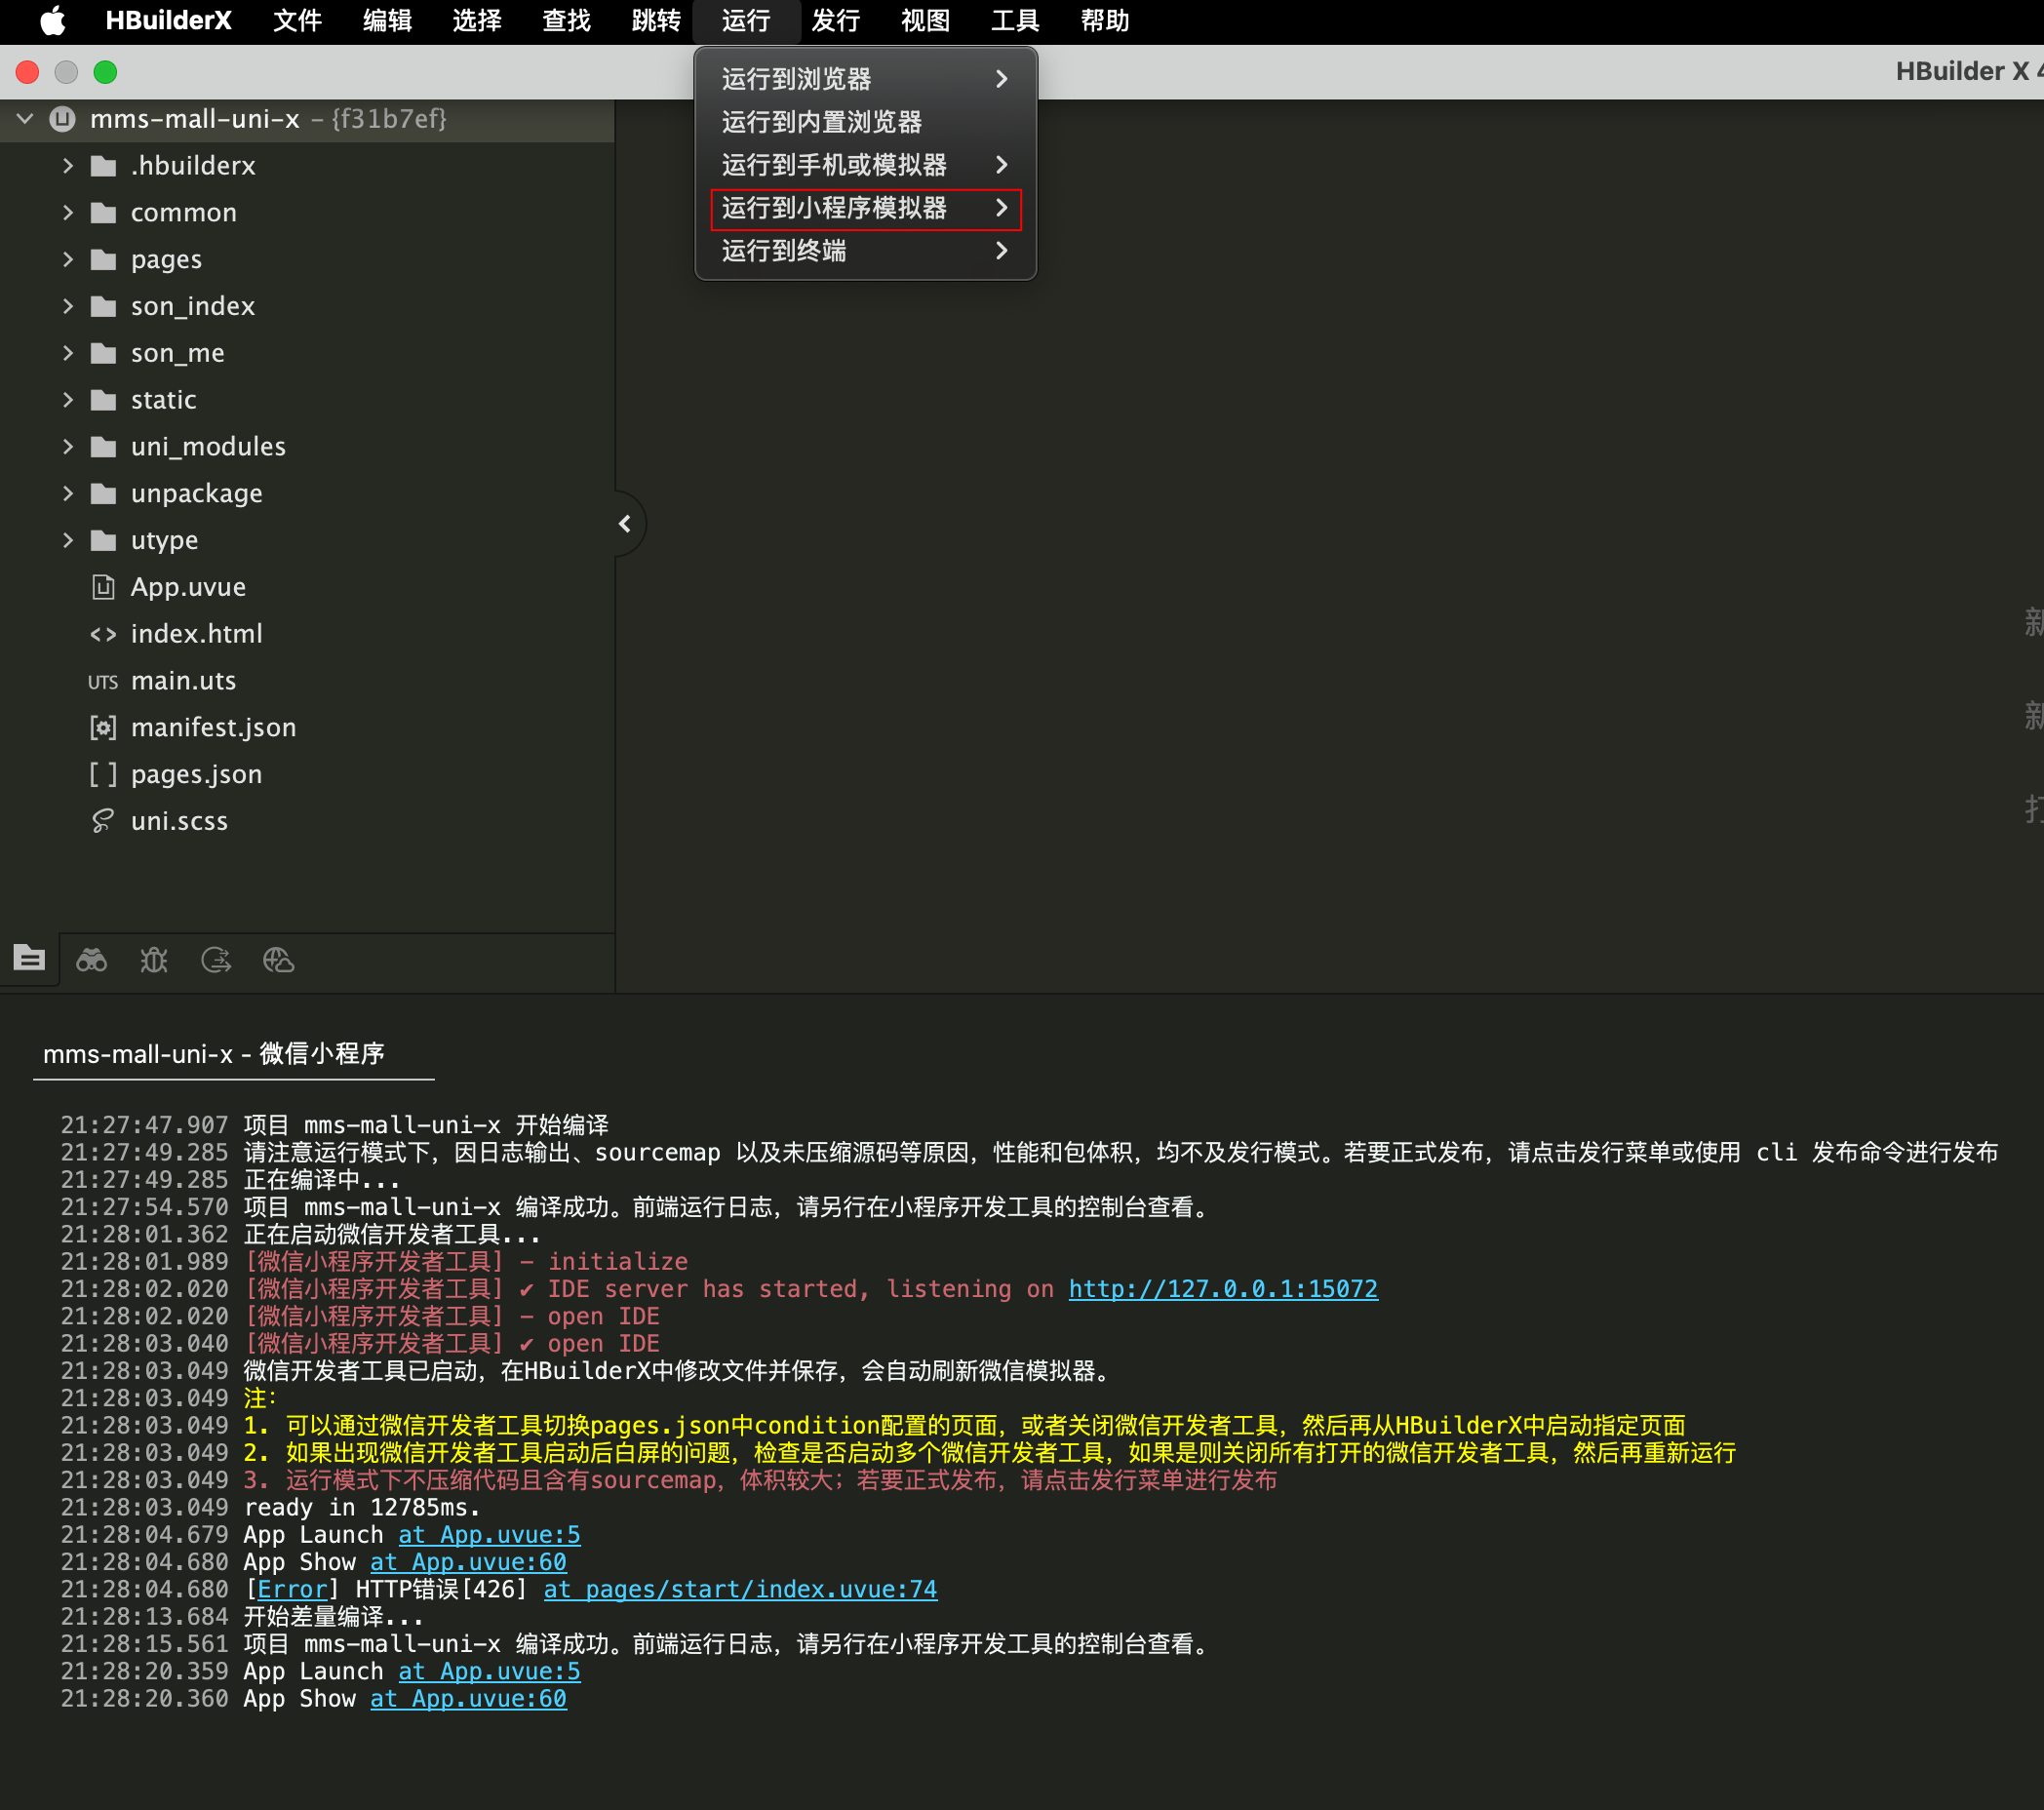Screen dimensions: 2044x1810
Task: Click the static folder icon
Action: tap(103, 400)
